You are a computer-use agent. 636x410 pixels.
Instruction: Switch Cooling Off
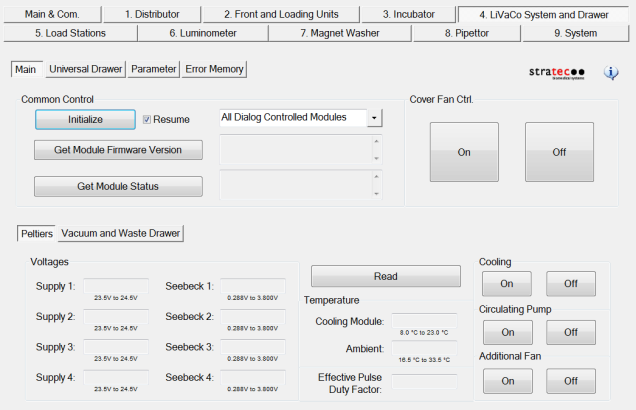[x=571, y=284]
